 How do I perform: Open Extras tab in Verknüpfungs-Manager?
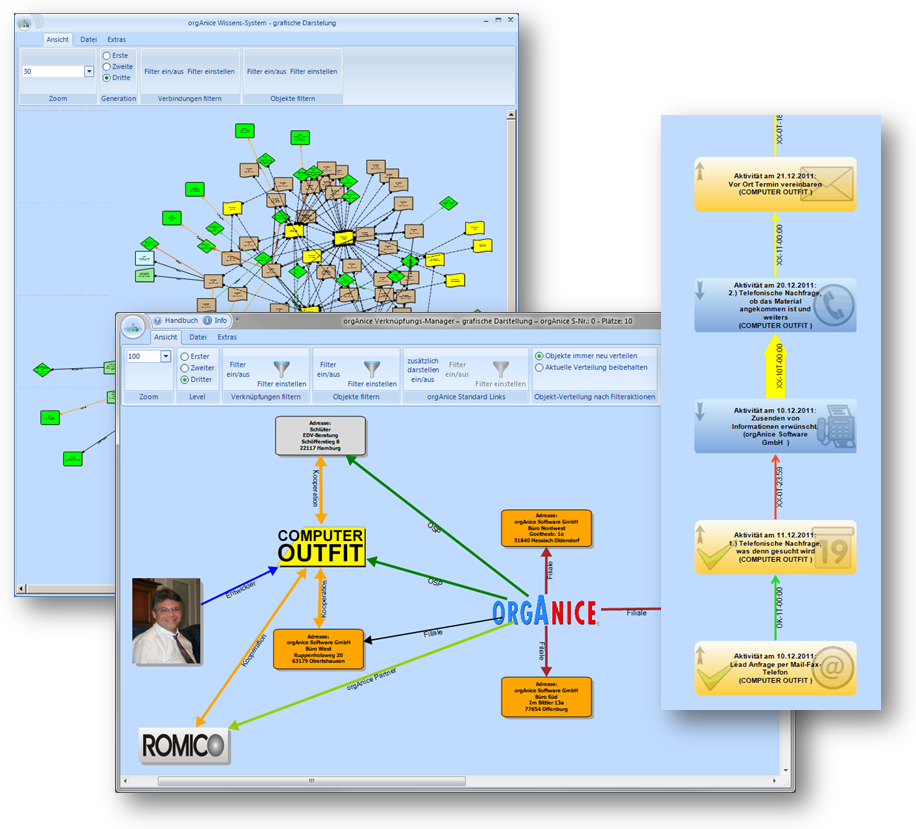227,337
